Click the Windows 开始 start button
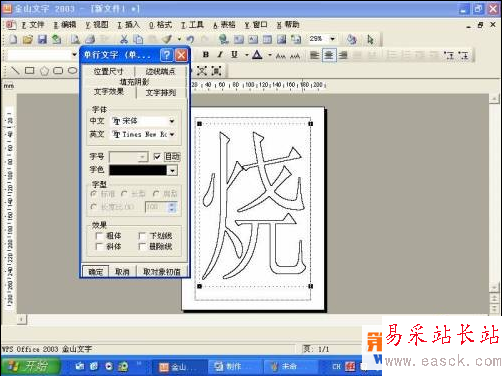 tap(31, 366)
